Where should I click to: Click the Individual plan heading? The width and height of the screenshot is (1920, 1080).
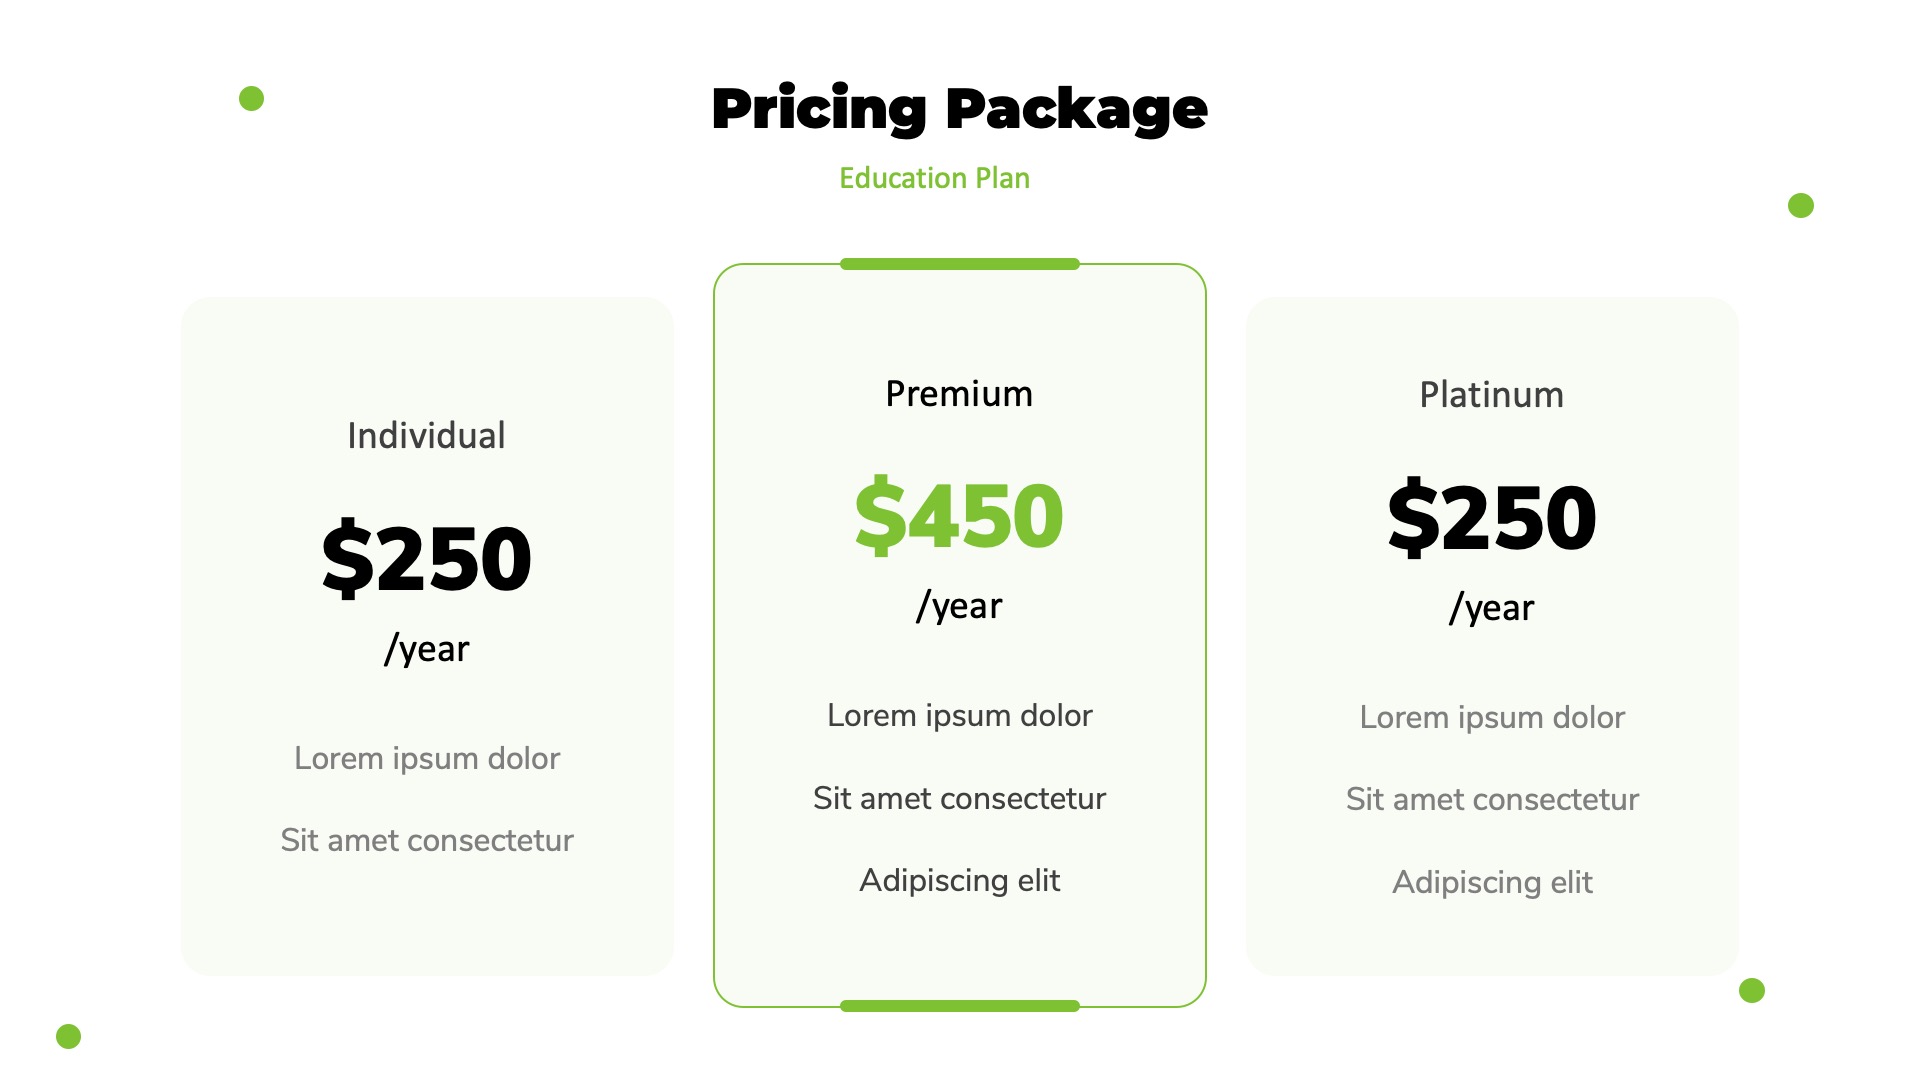click(426, 436)
